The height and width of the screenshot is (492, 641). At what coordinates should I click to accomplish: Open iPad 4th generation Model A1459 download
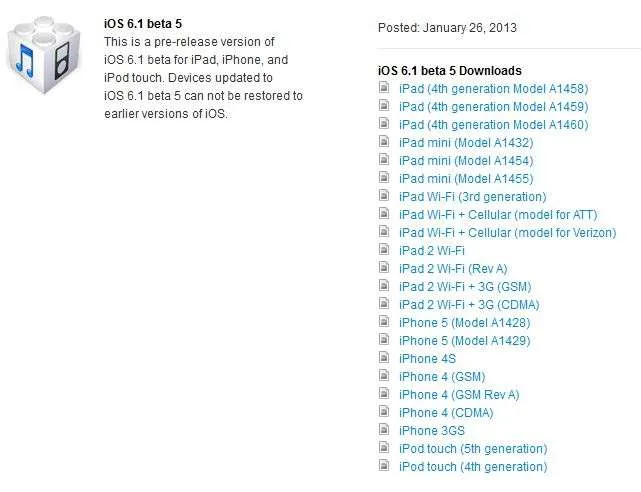pos(493,107)
